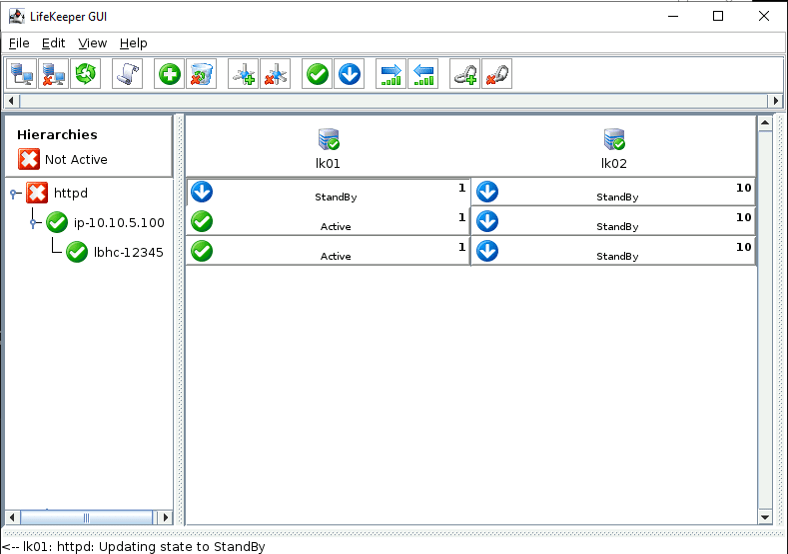Image resolution: width=788 pixels, height=554 pixels.
Task: Select the lbhc-12345 tree label
Action: pos(129,252)
